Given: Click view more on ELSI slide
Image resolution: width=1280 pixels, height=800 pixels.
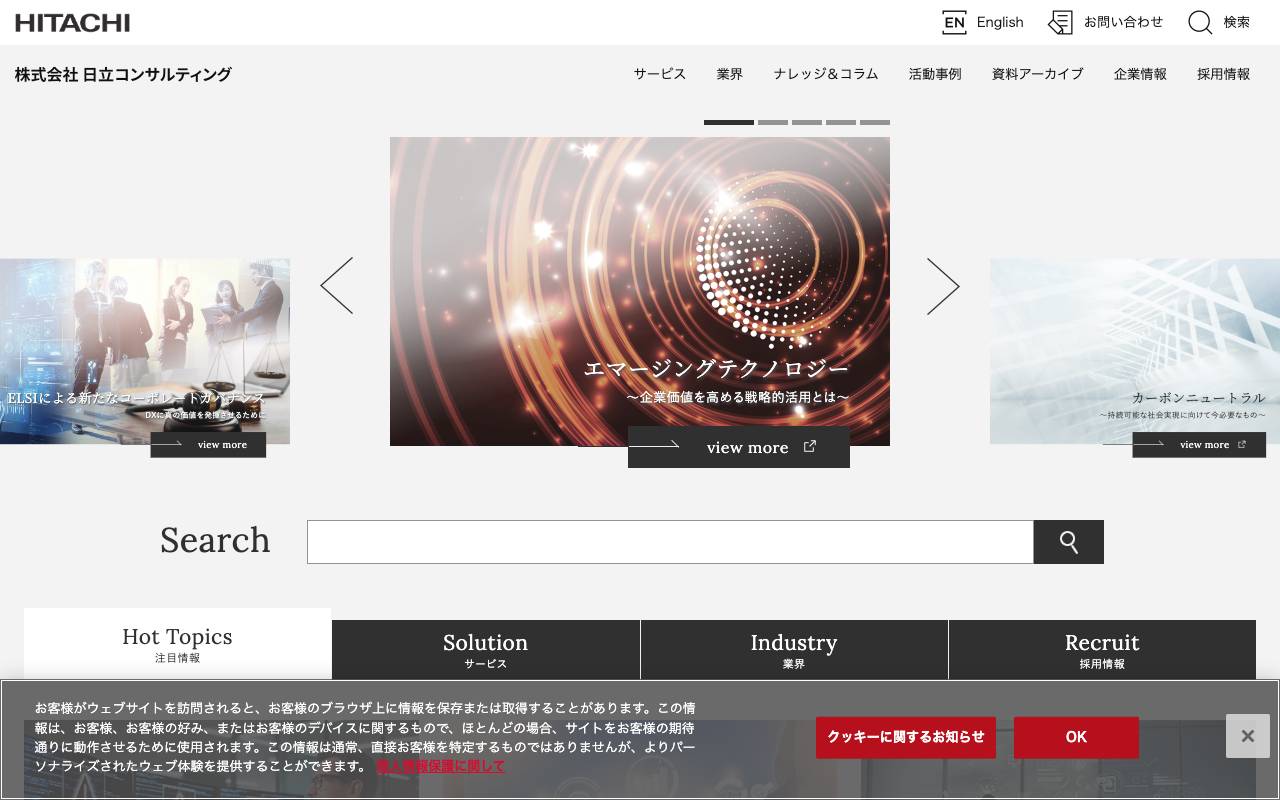Looking at the screenshot, I should [208, 445].
